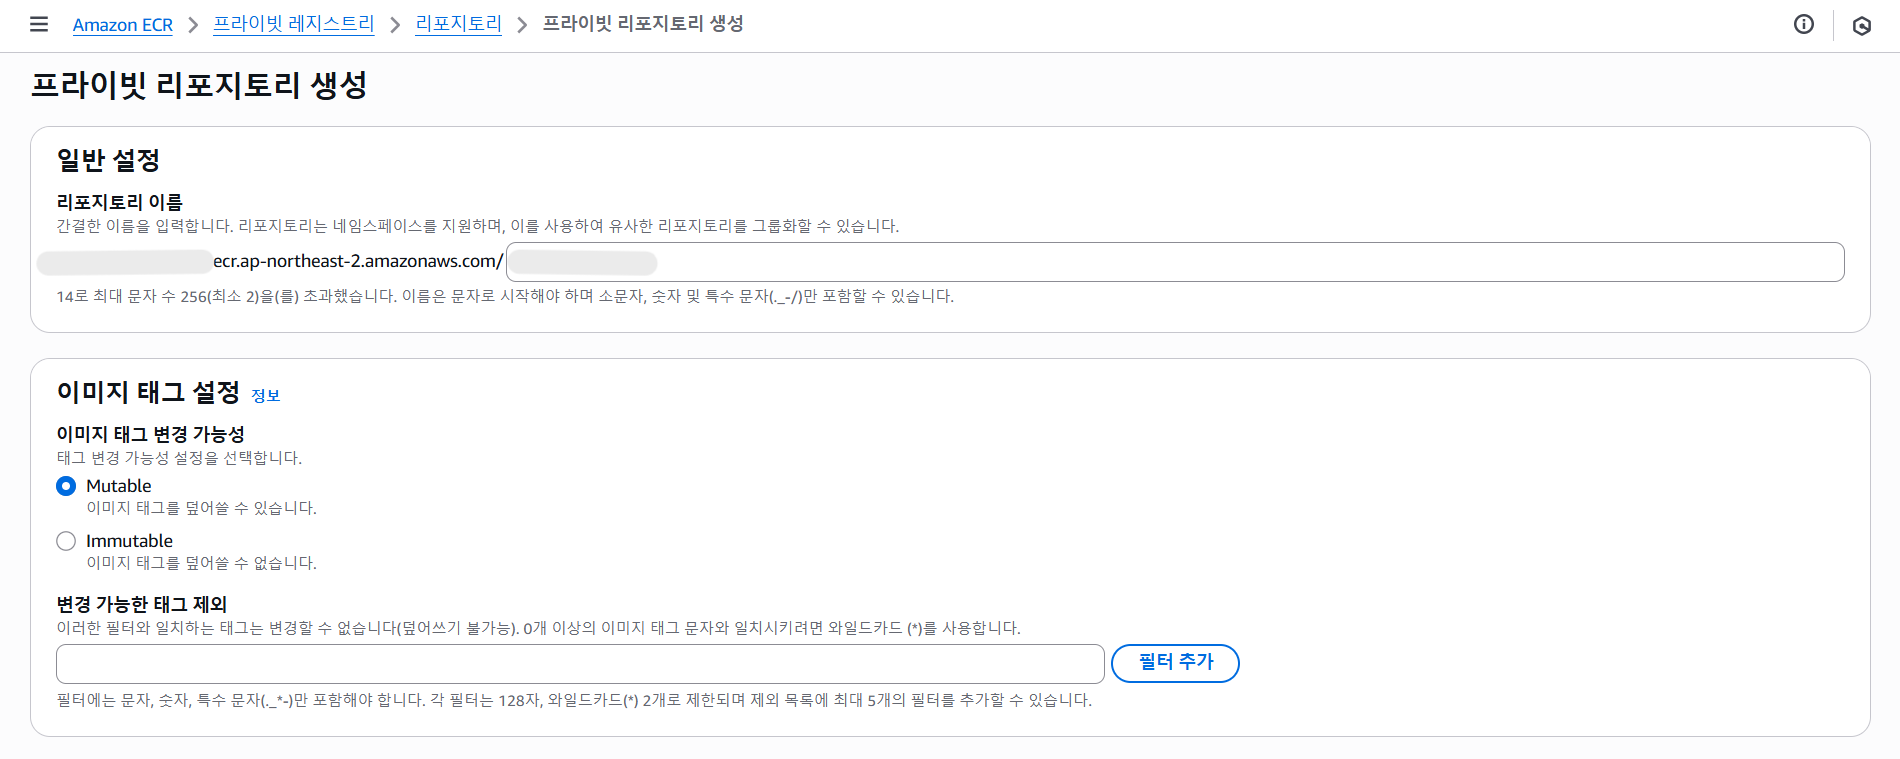This screenshot has height=759, width=1900.
Task: Click the chevron after 프라이빗 레지스트리 breadcrumb
Action: pyautogui.click(x=395, y=25)
